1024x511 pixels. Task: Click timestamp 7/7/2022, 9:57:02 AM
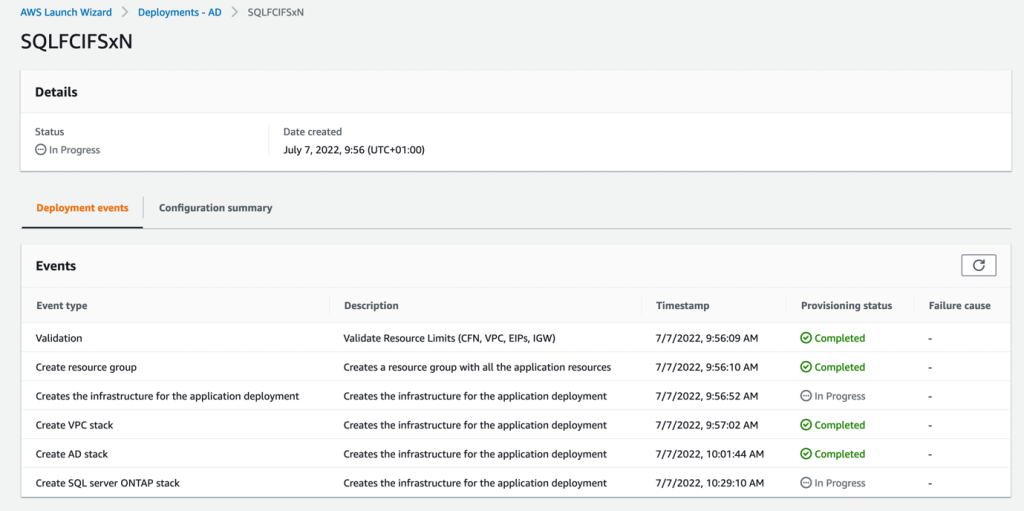tap(707, 425)
